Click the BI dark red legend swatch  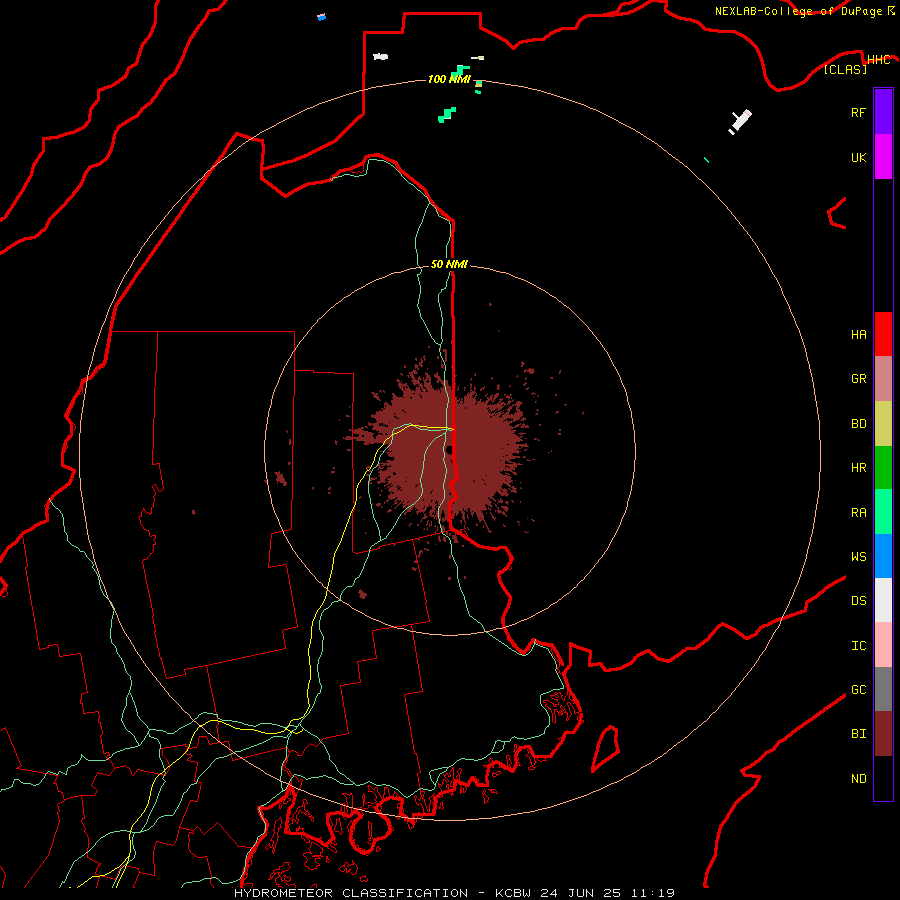point(883,734)
